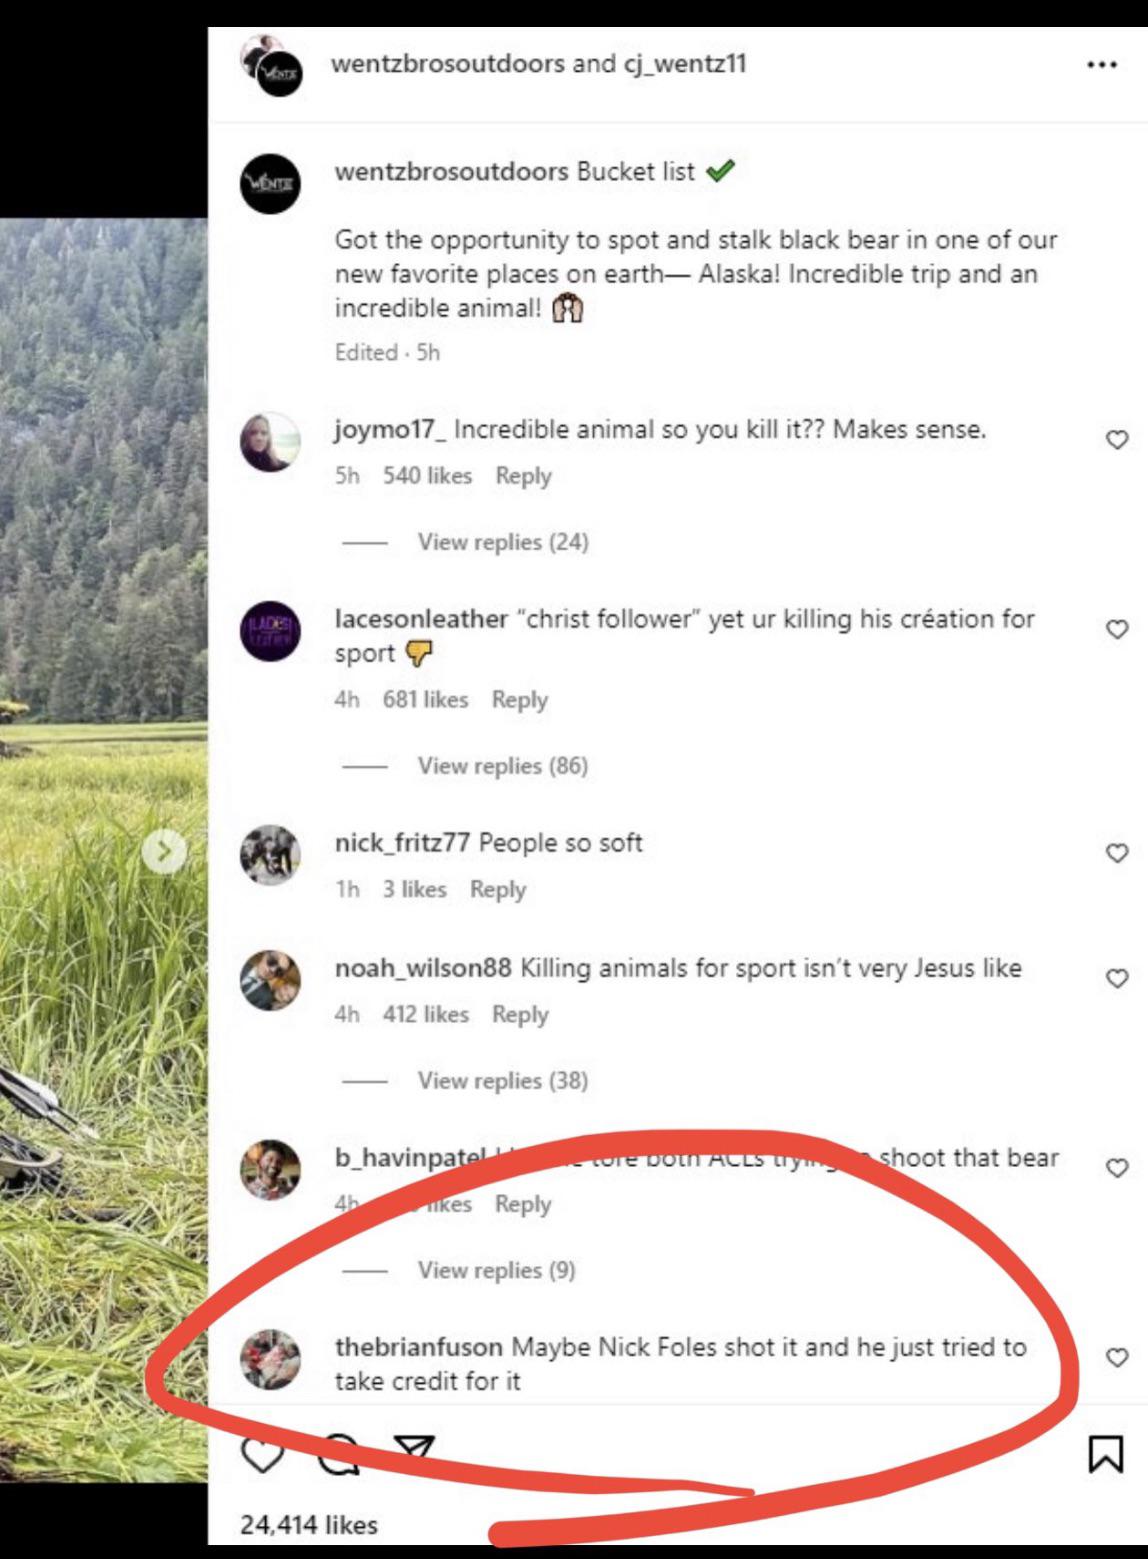This screenshot has width=1148, height=1559.
Task: Like thebrianfuson's Nick Foles comment
Action: pyautogui.click(x=1117, y=1357)
